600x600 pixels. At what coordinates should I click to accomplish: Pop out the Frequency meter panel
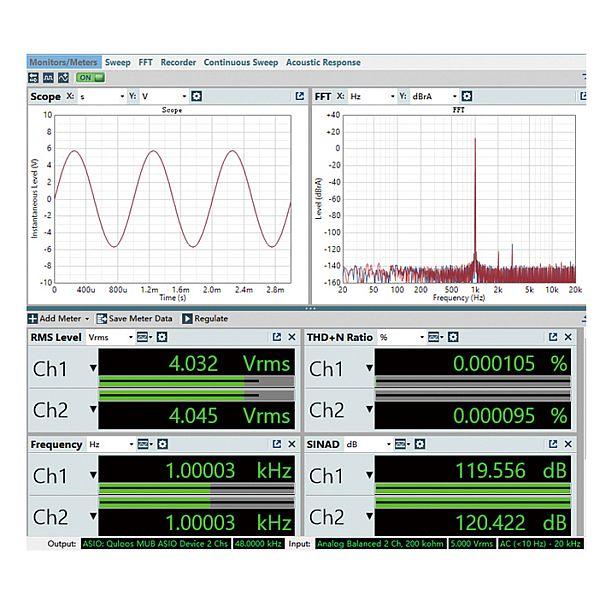click(x=276, y=443)
